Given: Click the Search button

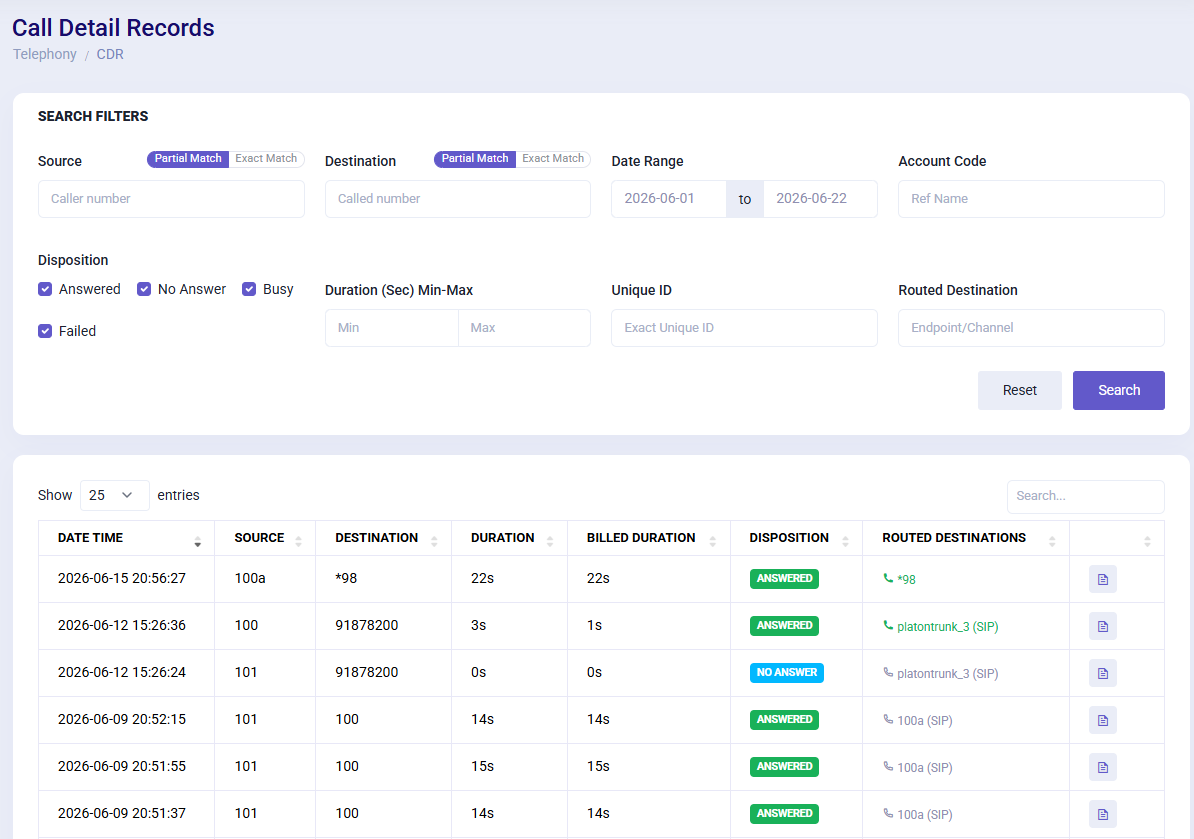Looking at the screenshot, I should pyautogui.click(x=1119, y=391).
